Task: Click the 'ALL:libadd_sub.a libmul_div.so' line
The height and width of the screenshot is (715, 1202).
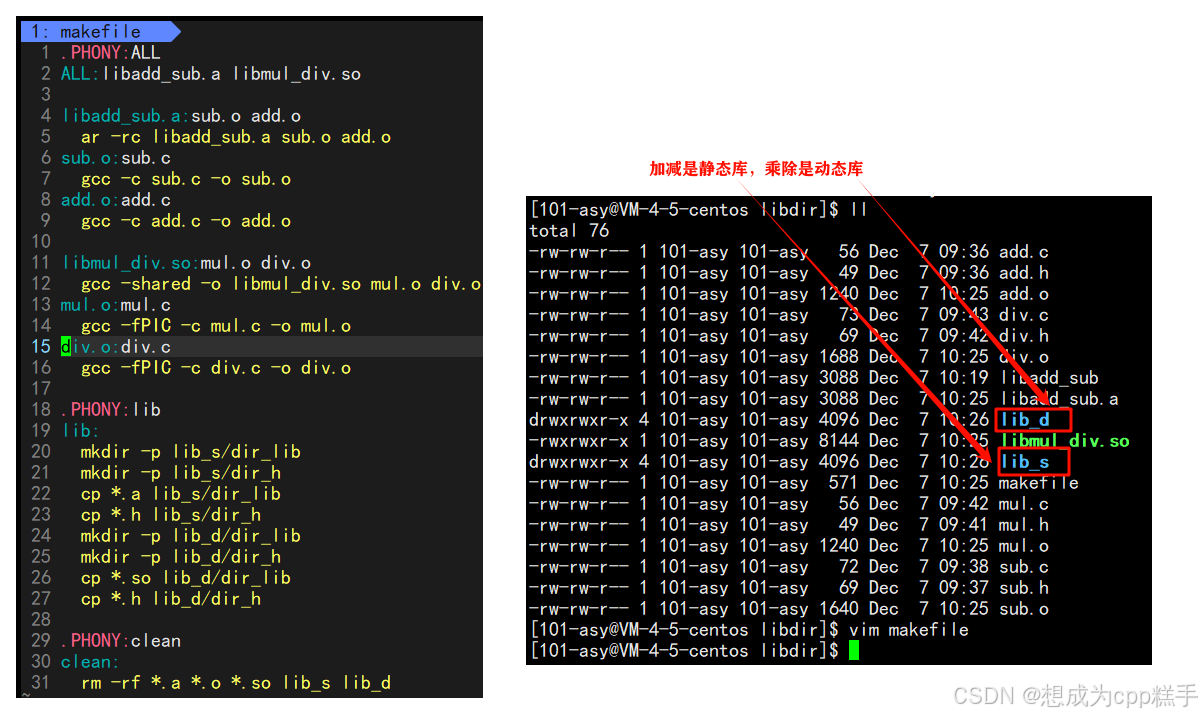Action: click(211, 74)
